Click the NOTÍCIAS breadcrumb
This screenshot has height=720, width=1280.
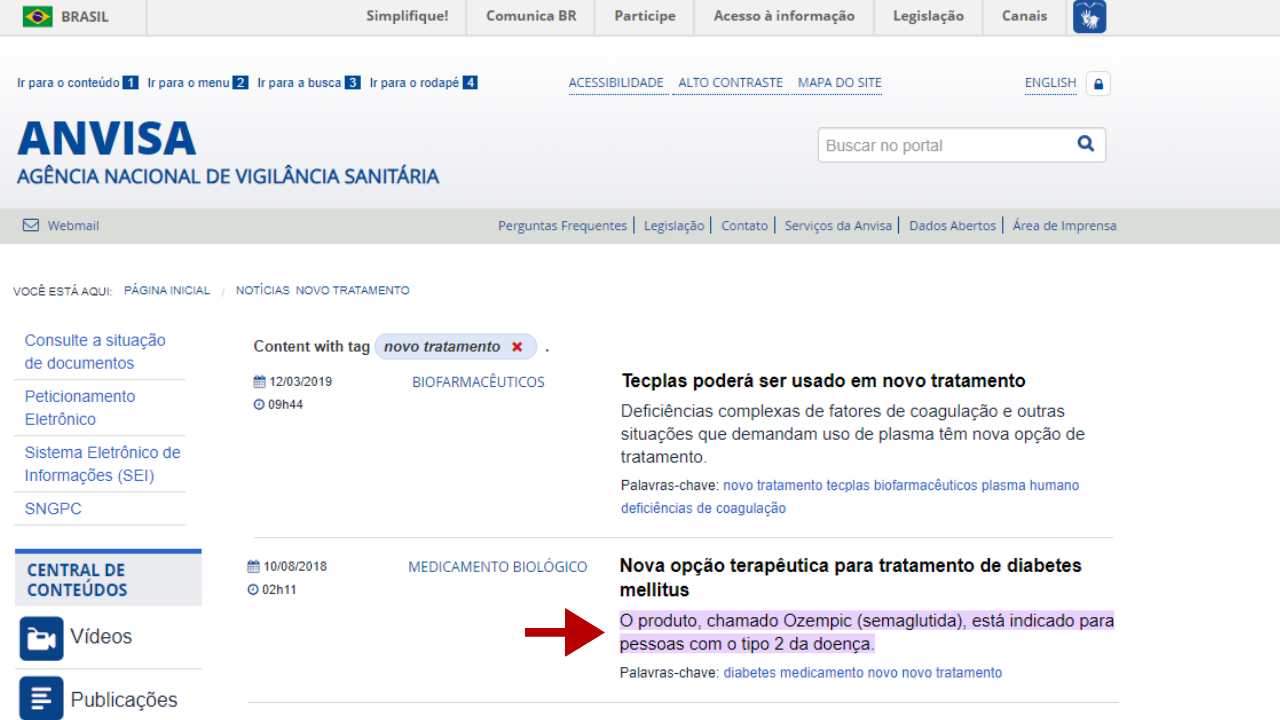[x=263, y=291]
